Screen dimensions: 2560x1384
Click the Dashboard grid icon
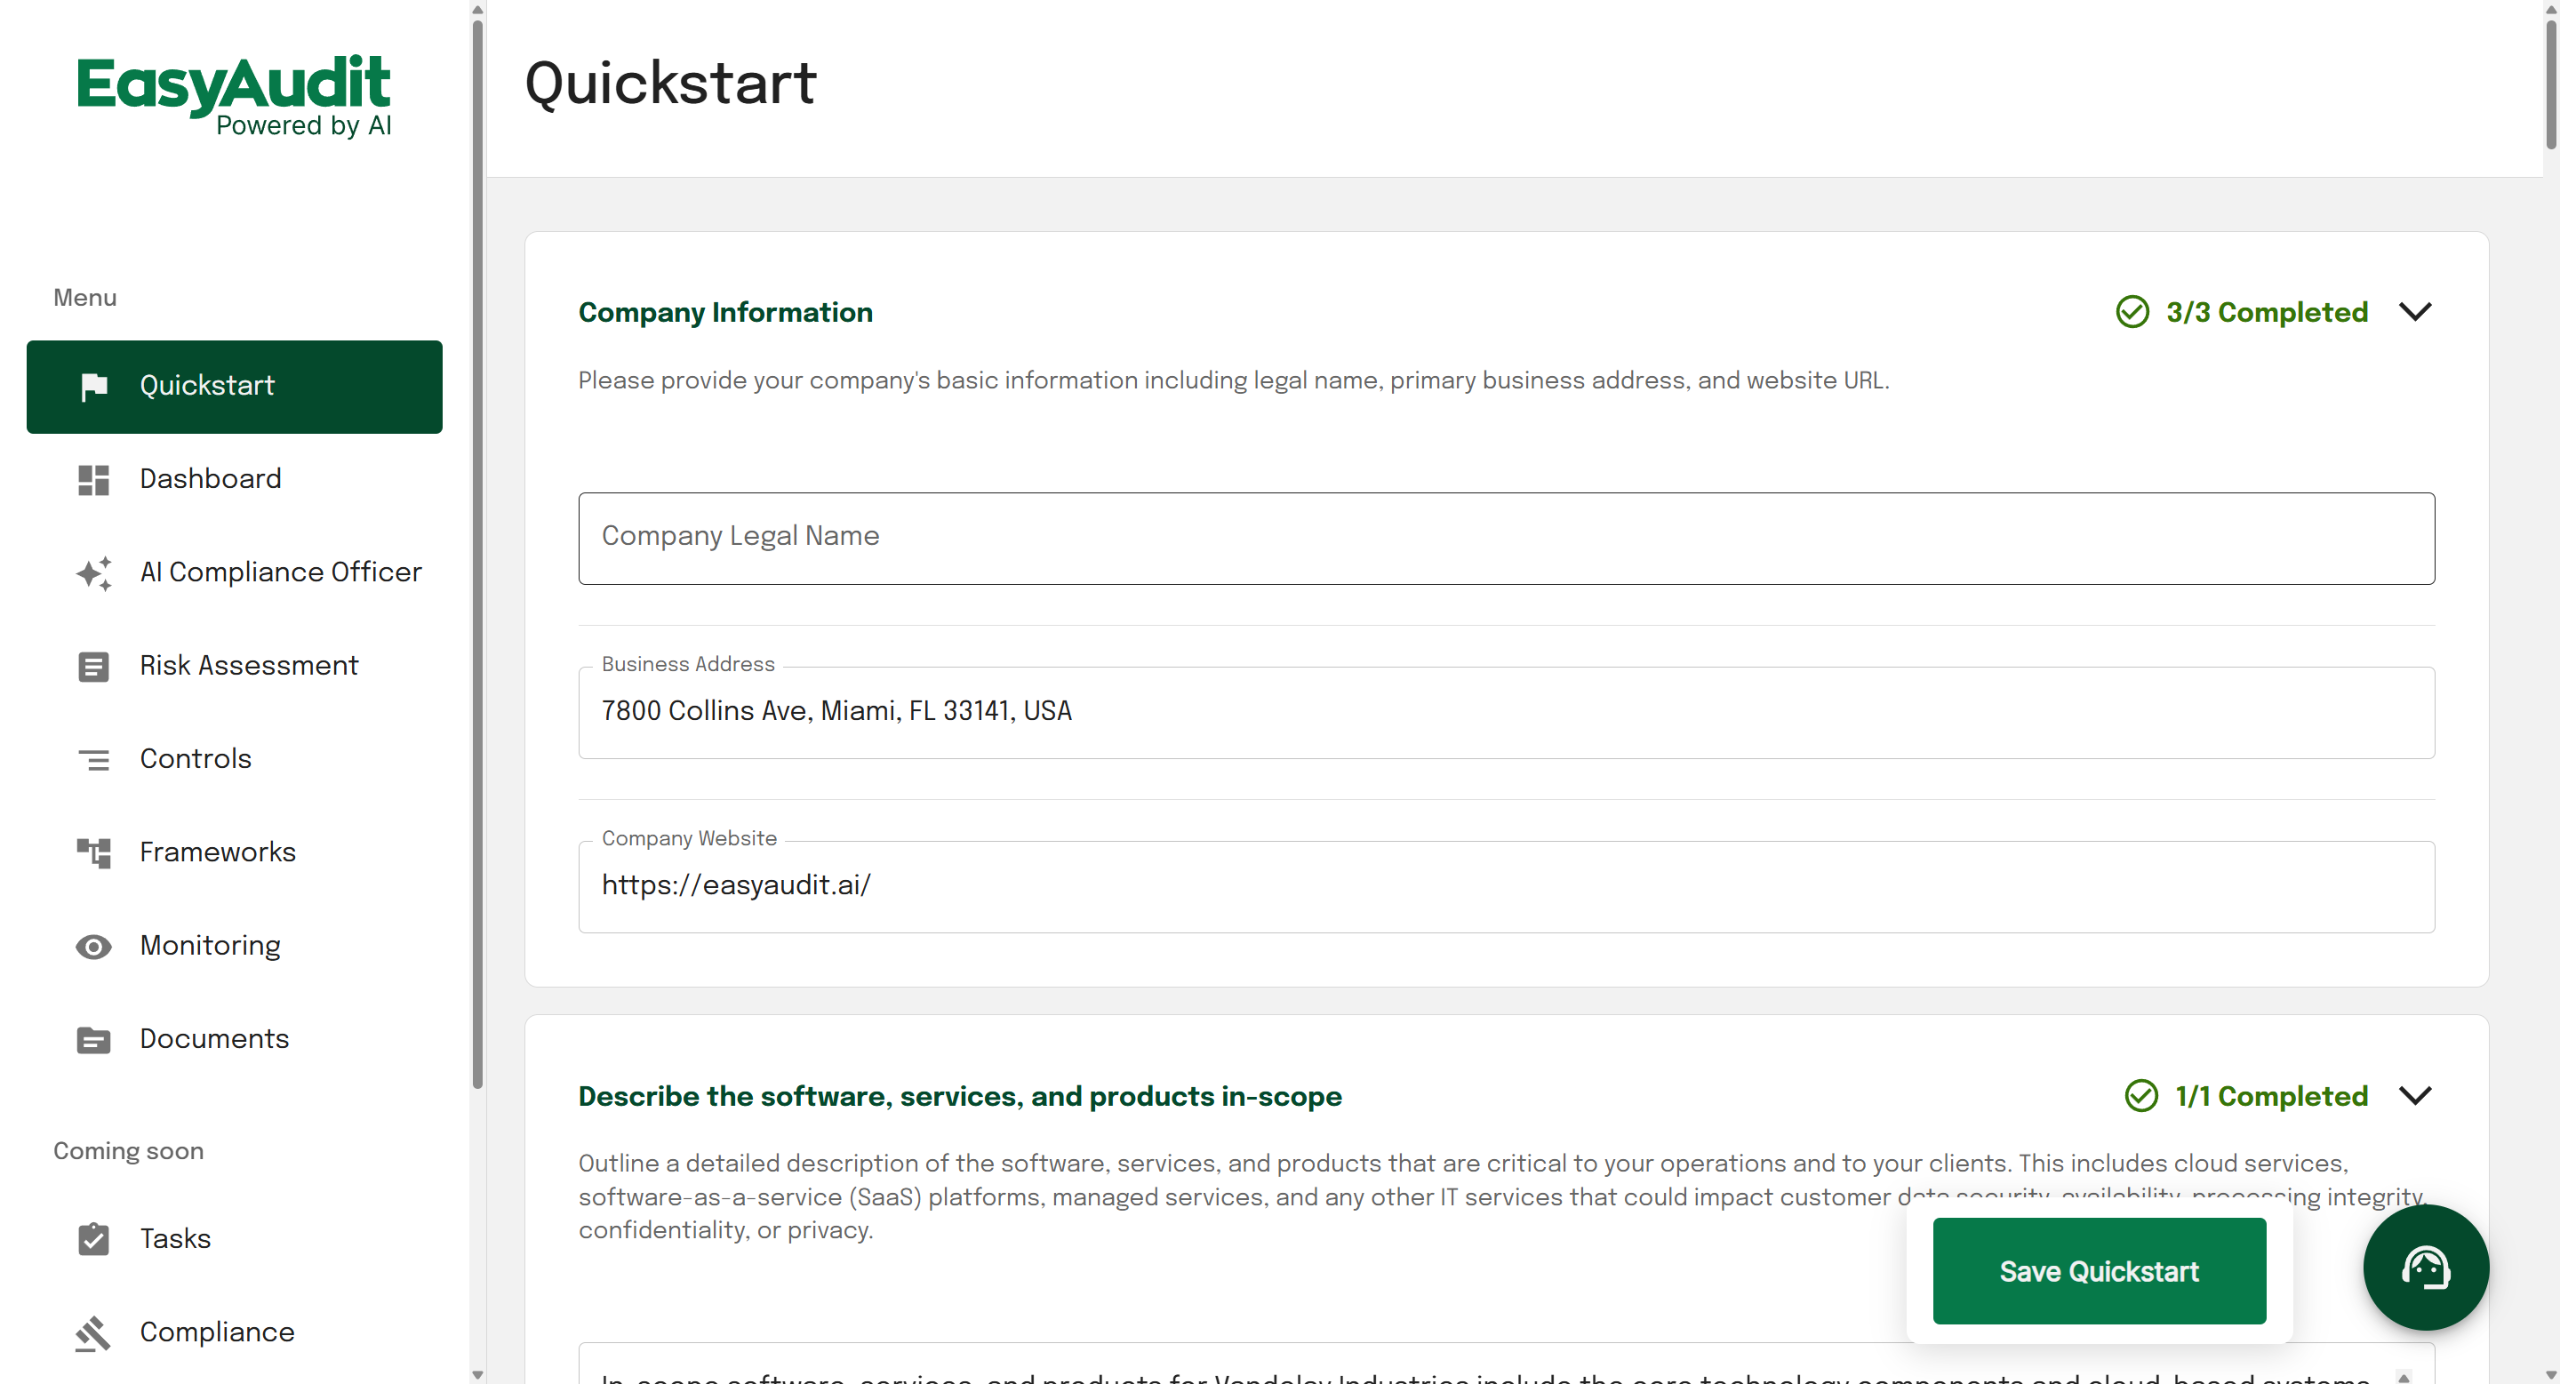point(94,480)
